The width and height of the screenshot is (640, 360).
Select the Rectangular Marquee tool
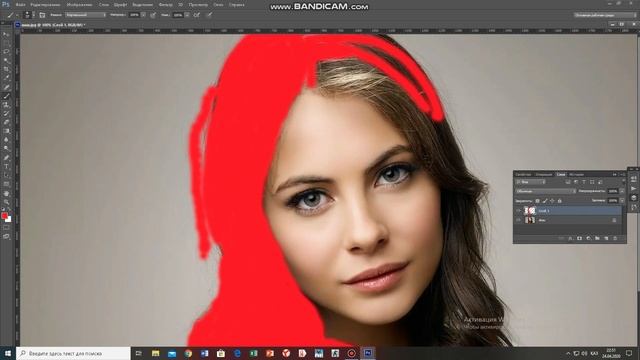[6, 43]
